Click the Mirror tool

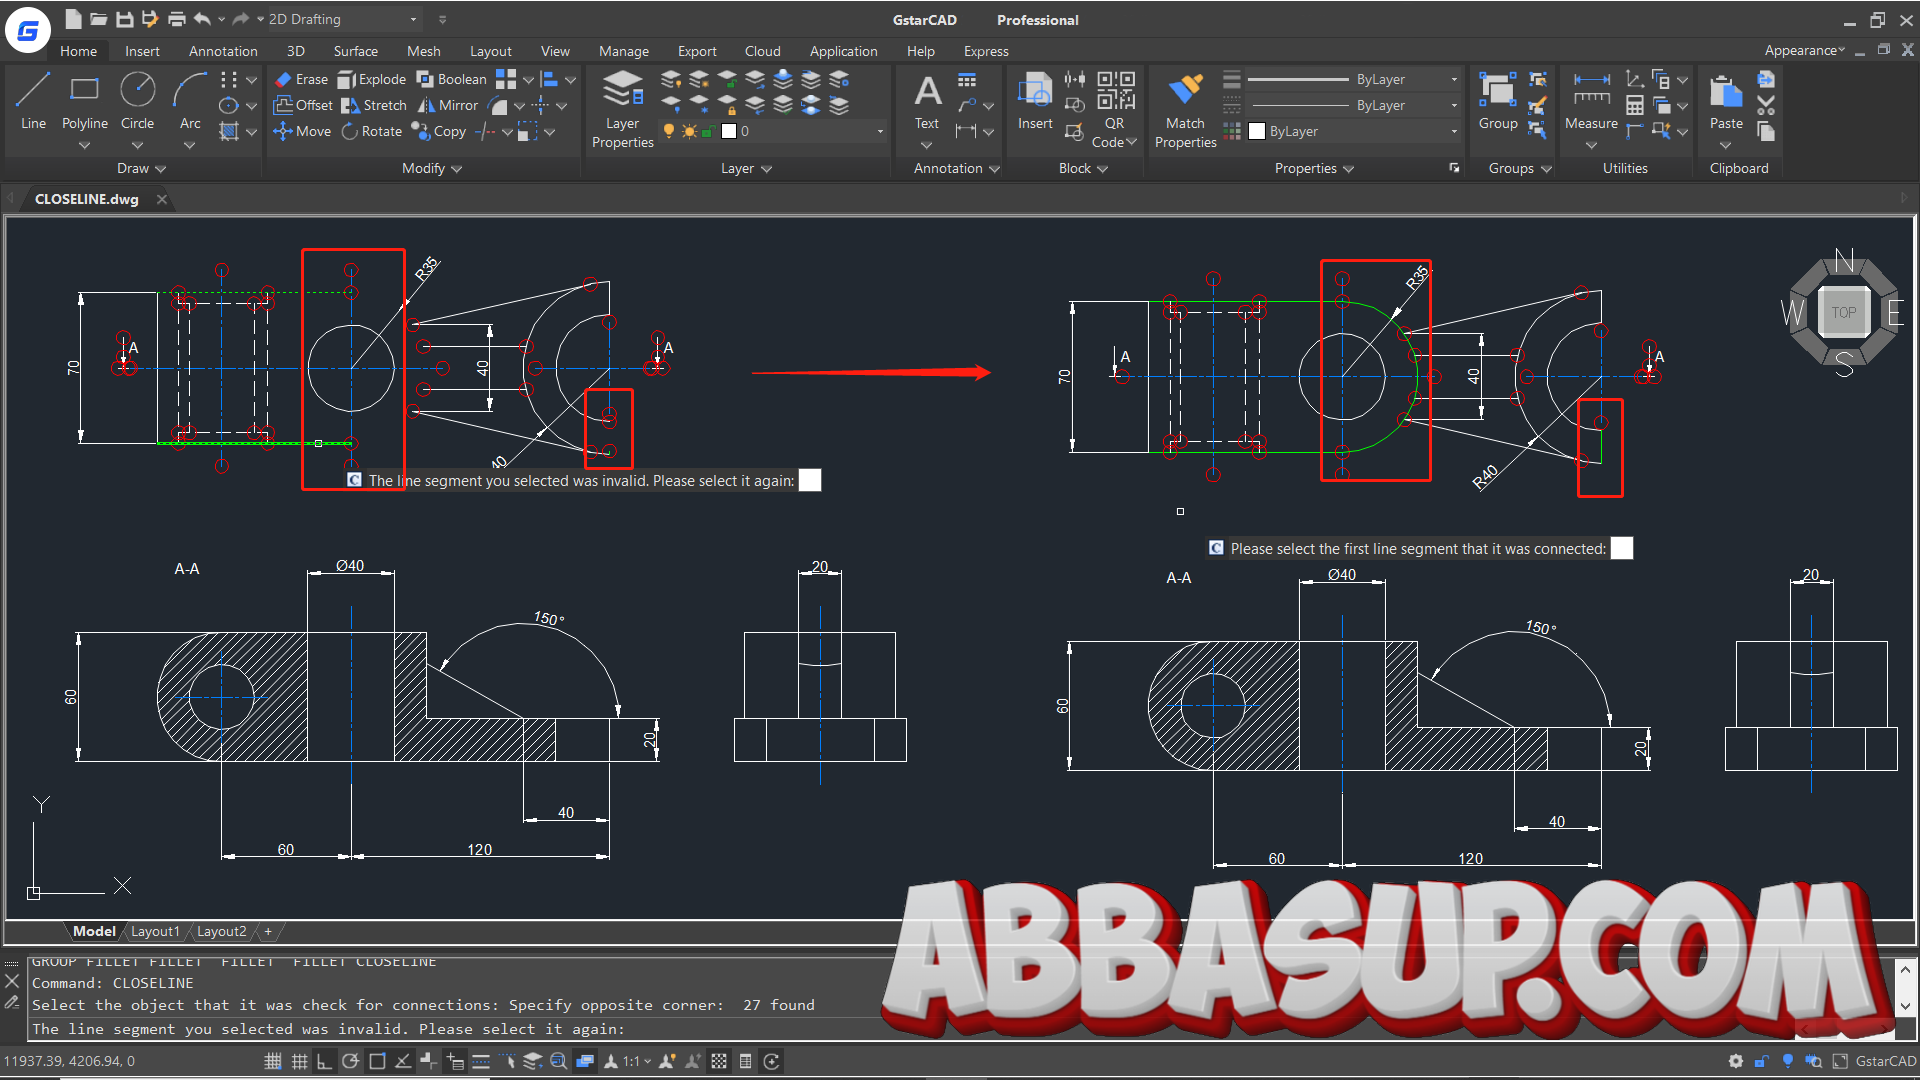coord(448,105)
